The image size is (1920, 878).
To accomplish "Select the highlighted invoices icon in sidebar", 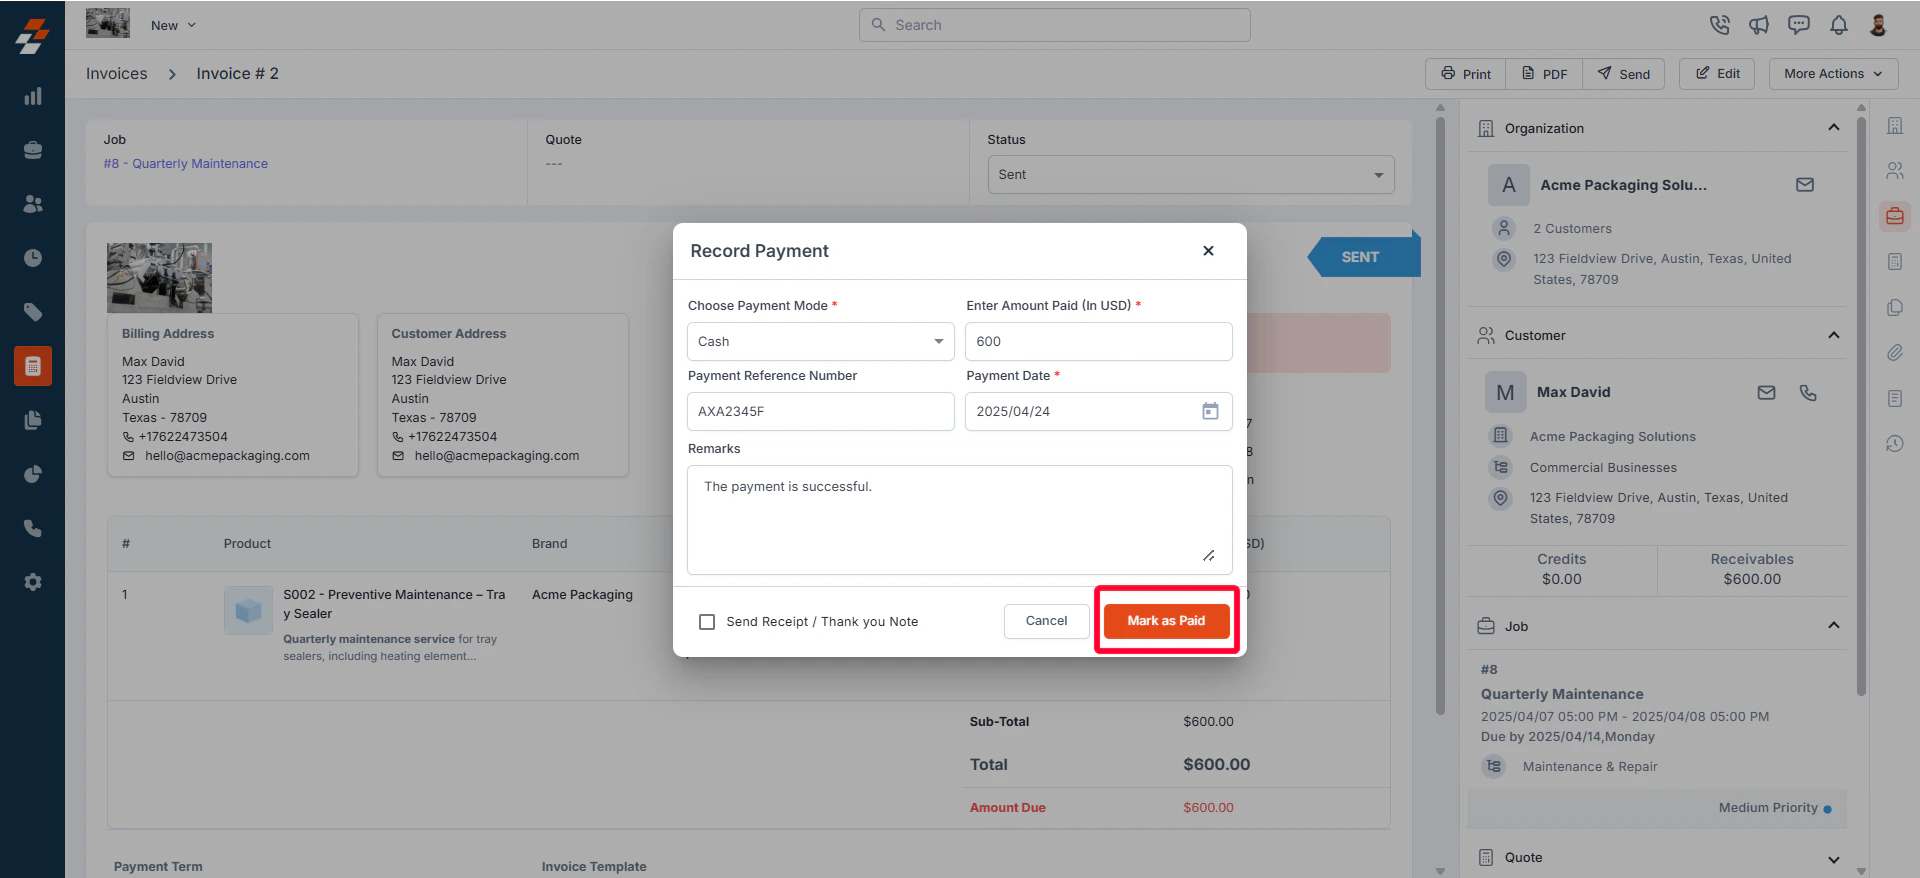I will 33,366.
